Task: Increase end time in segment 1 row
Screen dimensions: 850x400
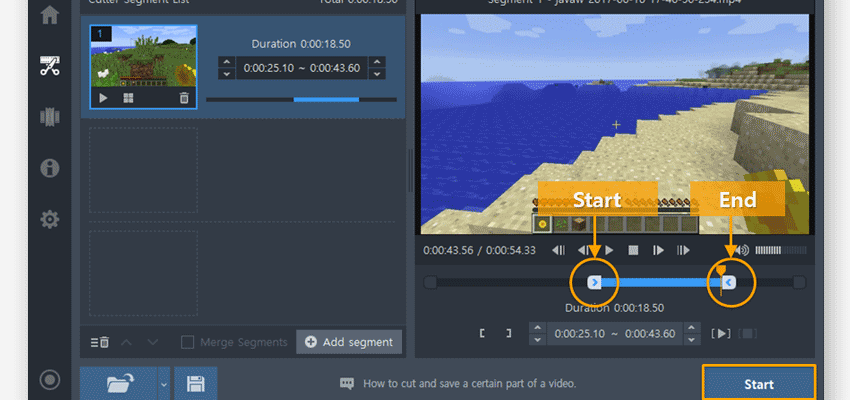Action: pos(377,62)
